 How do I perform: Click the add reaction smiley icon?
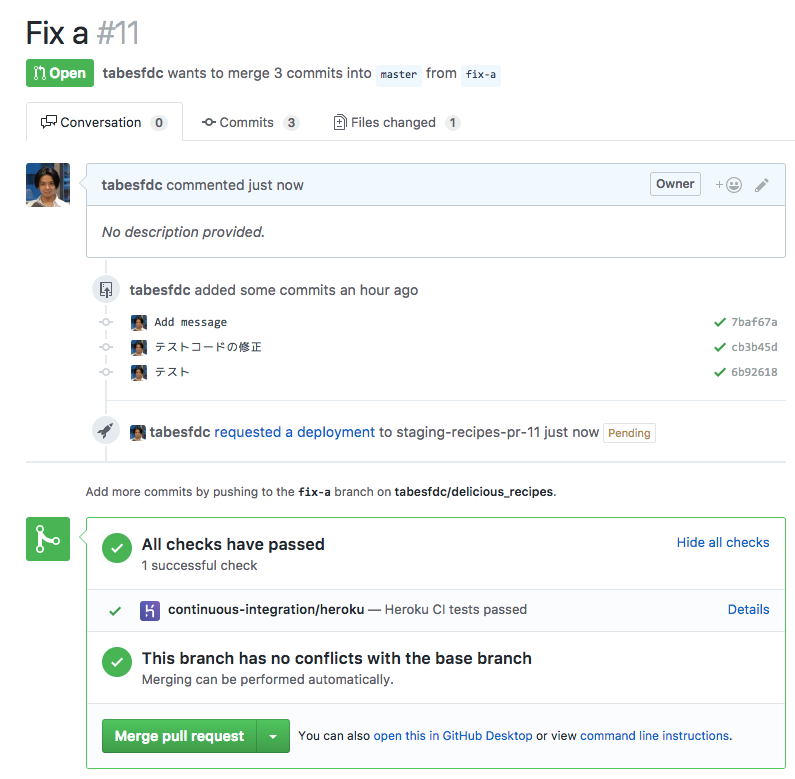pyautogui.click(x=729, y=185)
